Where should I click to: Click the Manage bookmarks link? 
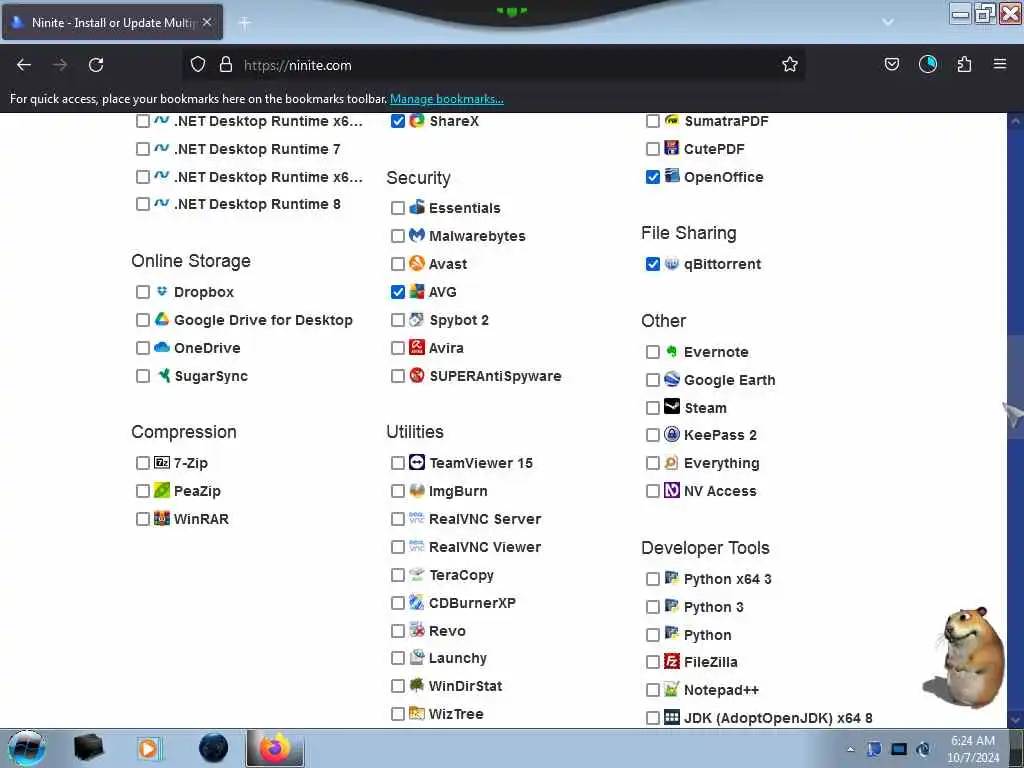447,99
